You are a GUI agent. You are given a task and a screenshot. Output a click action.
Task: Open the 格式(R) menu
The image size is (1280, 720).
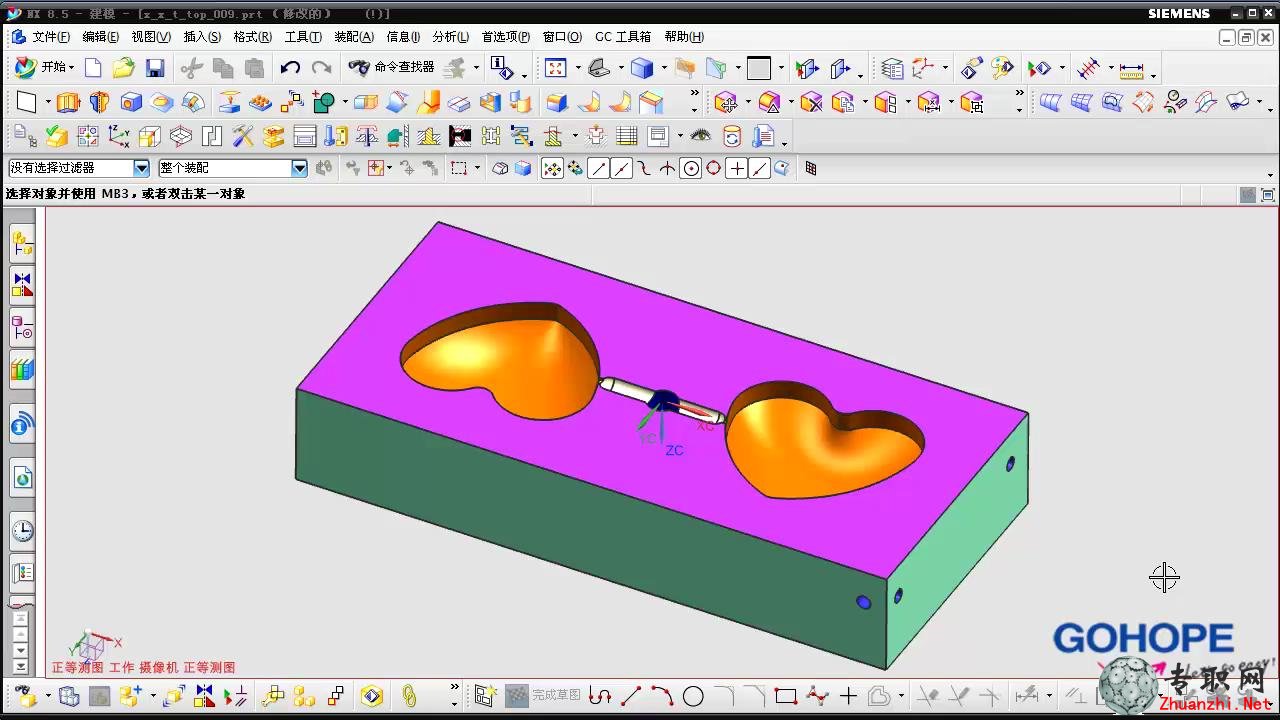pos(252,37)
